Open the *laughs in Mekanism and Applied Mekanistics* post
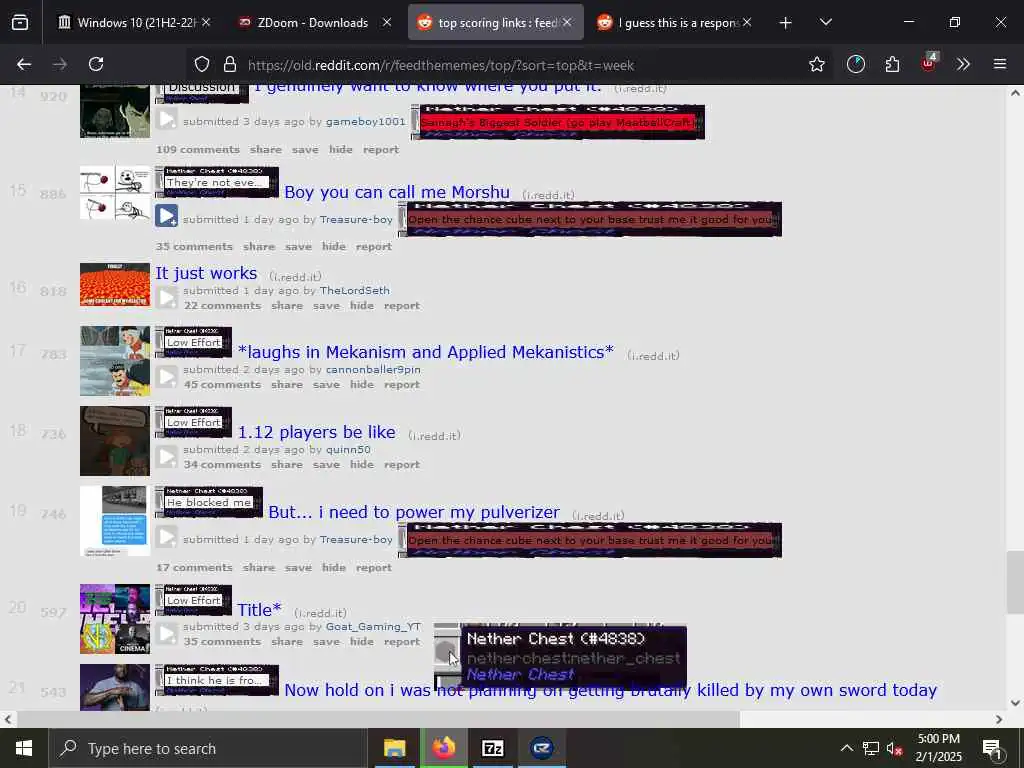The height and width of the screenshot is (768, 1024). click(426, 352)
